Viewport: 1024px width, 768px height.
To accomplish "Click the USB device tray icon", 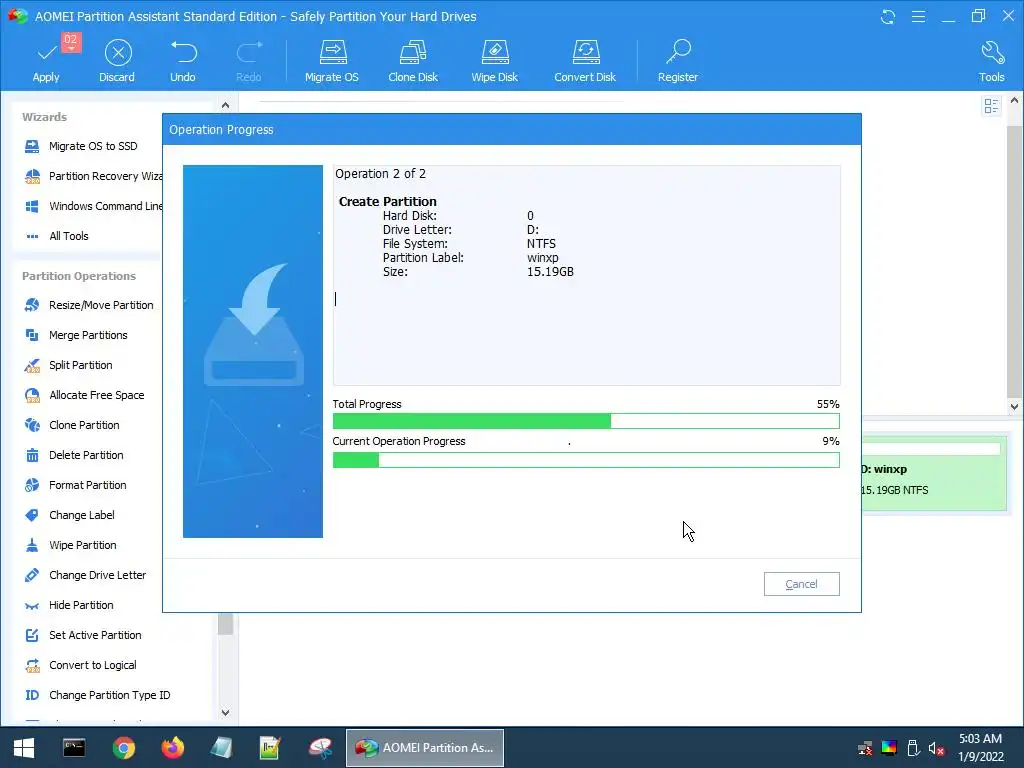I will (x=913, y=748).
